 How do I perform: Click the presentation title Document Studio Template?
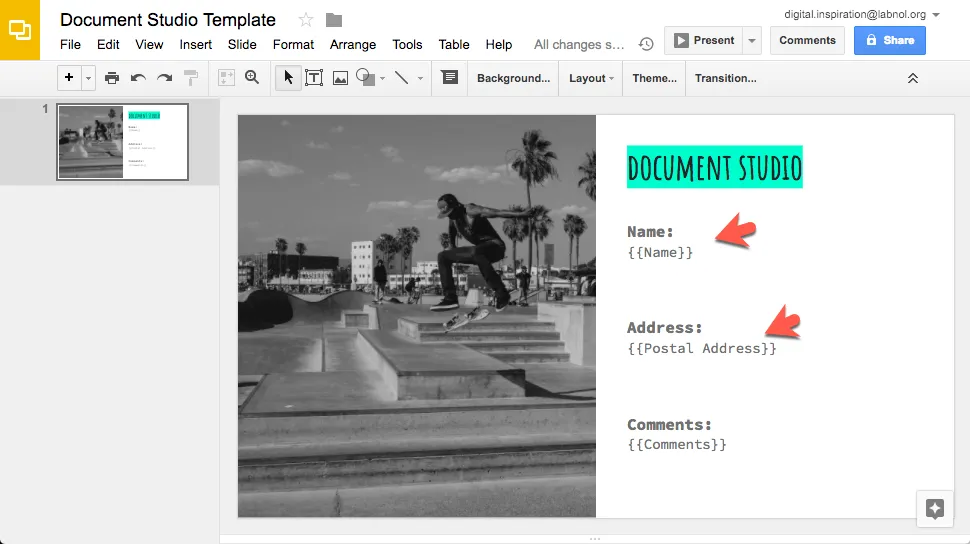click(168, 20)
